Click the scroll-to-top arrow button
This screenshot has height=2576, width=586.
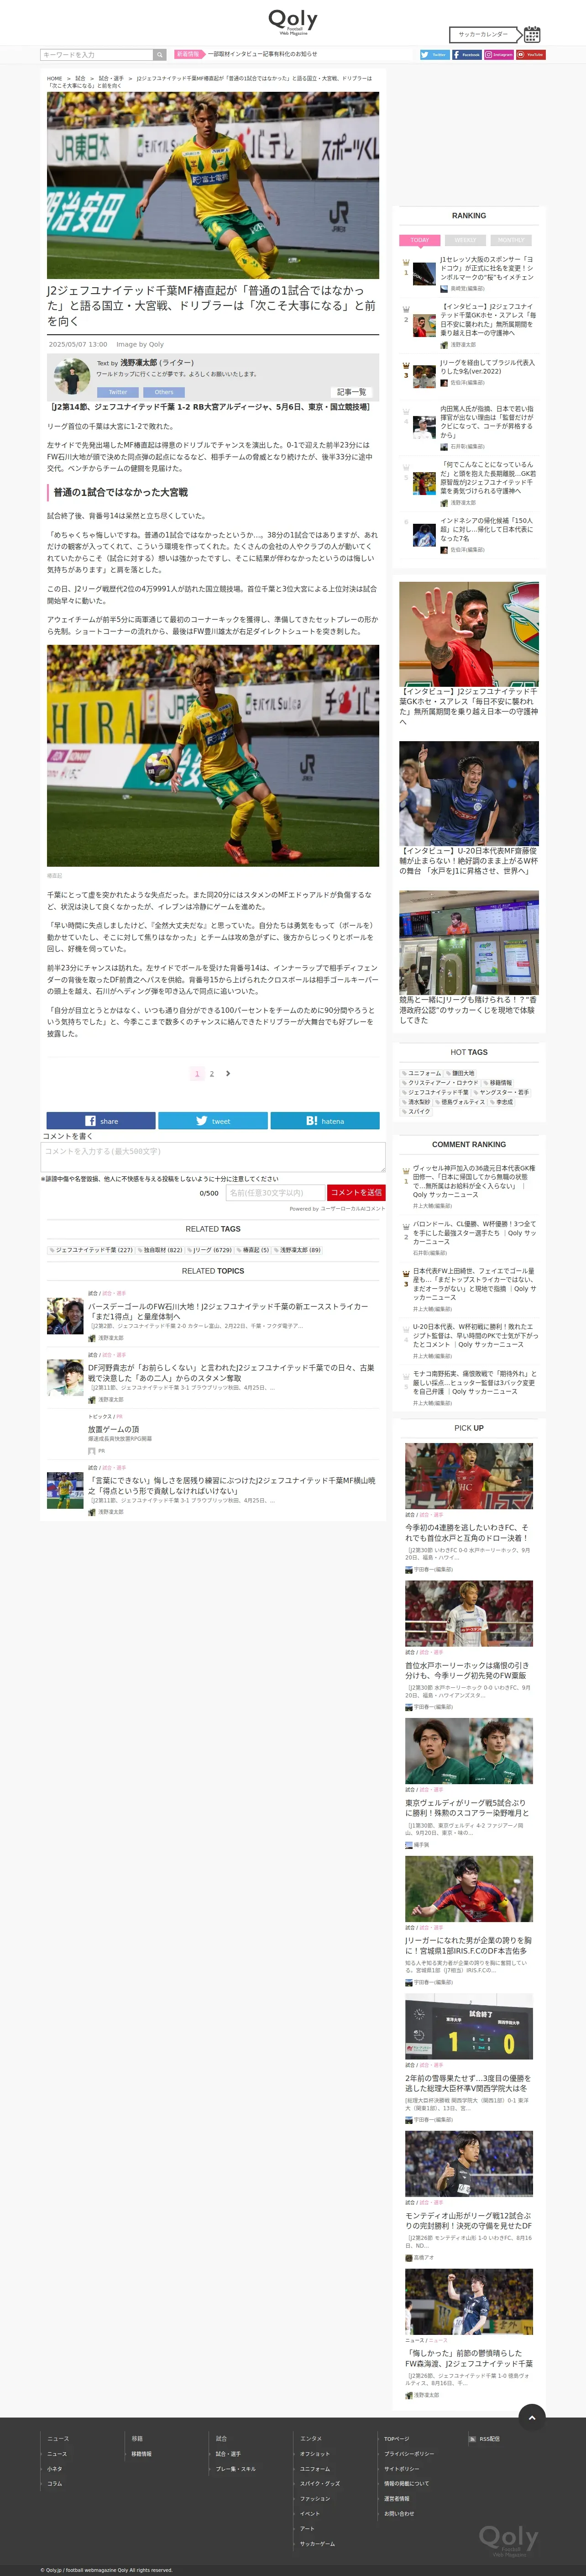tap(532, 2417)
